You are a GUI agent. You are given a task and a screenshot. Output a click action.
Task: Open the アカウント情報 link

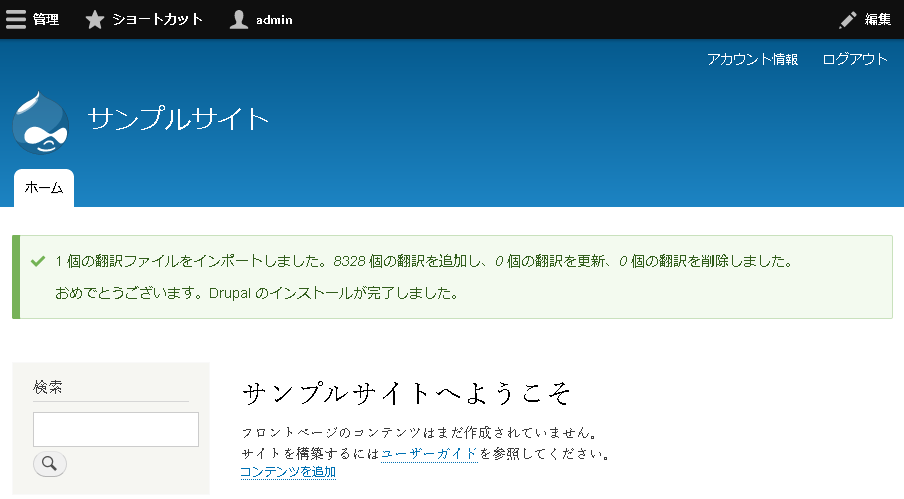pyautogui.click(x=752, y=59)
